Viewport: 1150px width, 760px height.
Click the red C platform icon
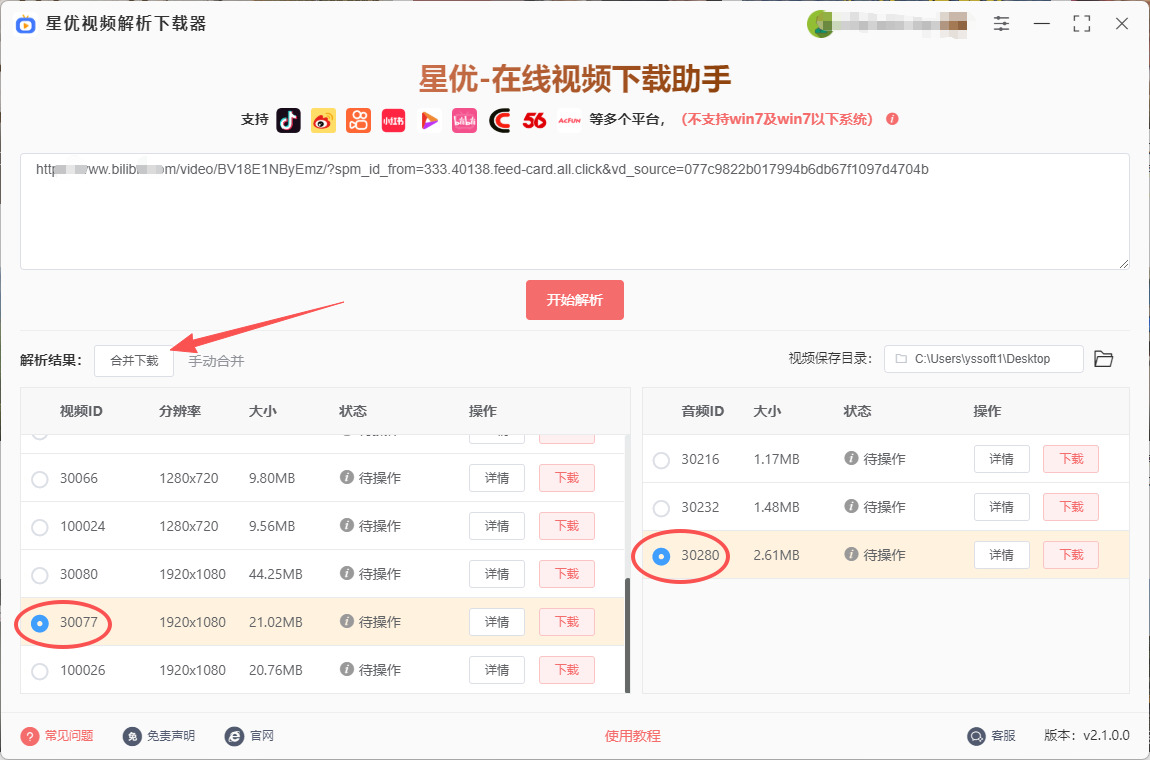(x=499, y=120)
